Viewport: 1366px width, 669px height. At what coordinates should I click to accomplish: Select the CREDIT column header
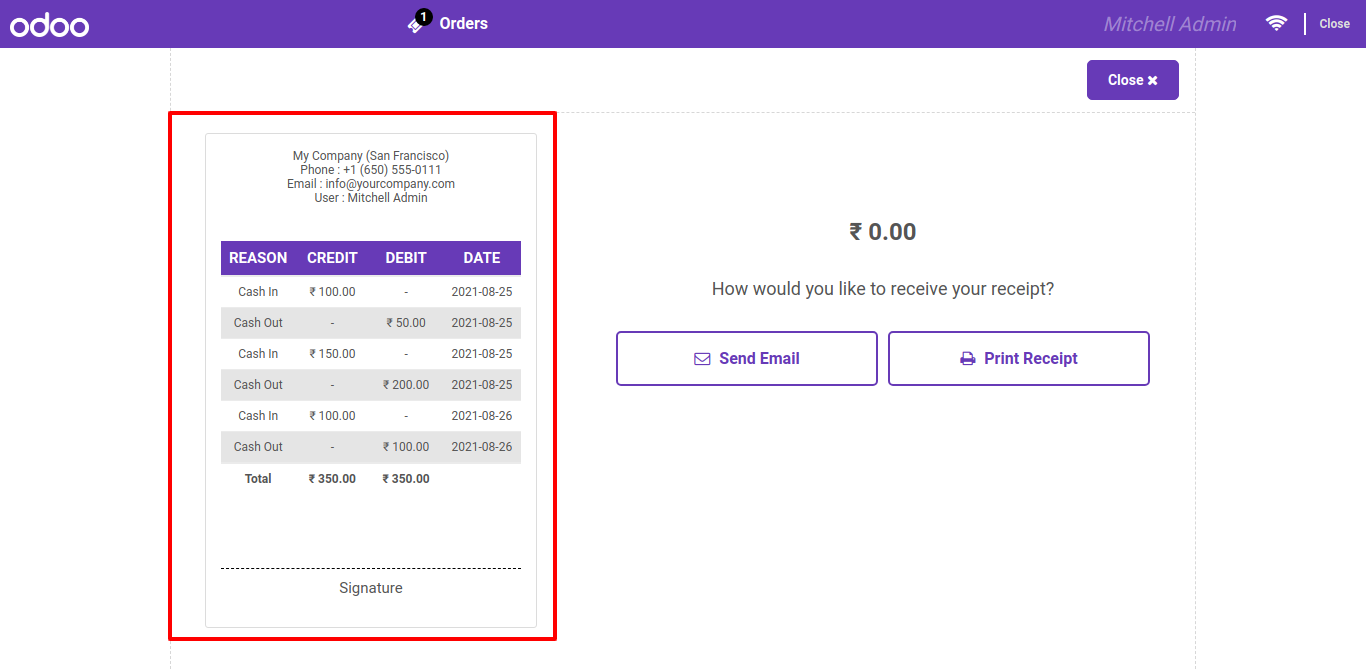332,258
